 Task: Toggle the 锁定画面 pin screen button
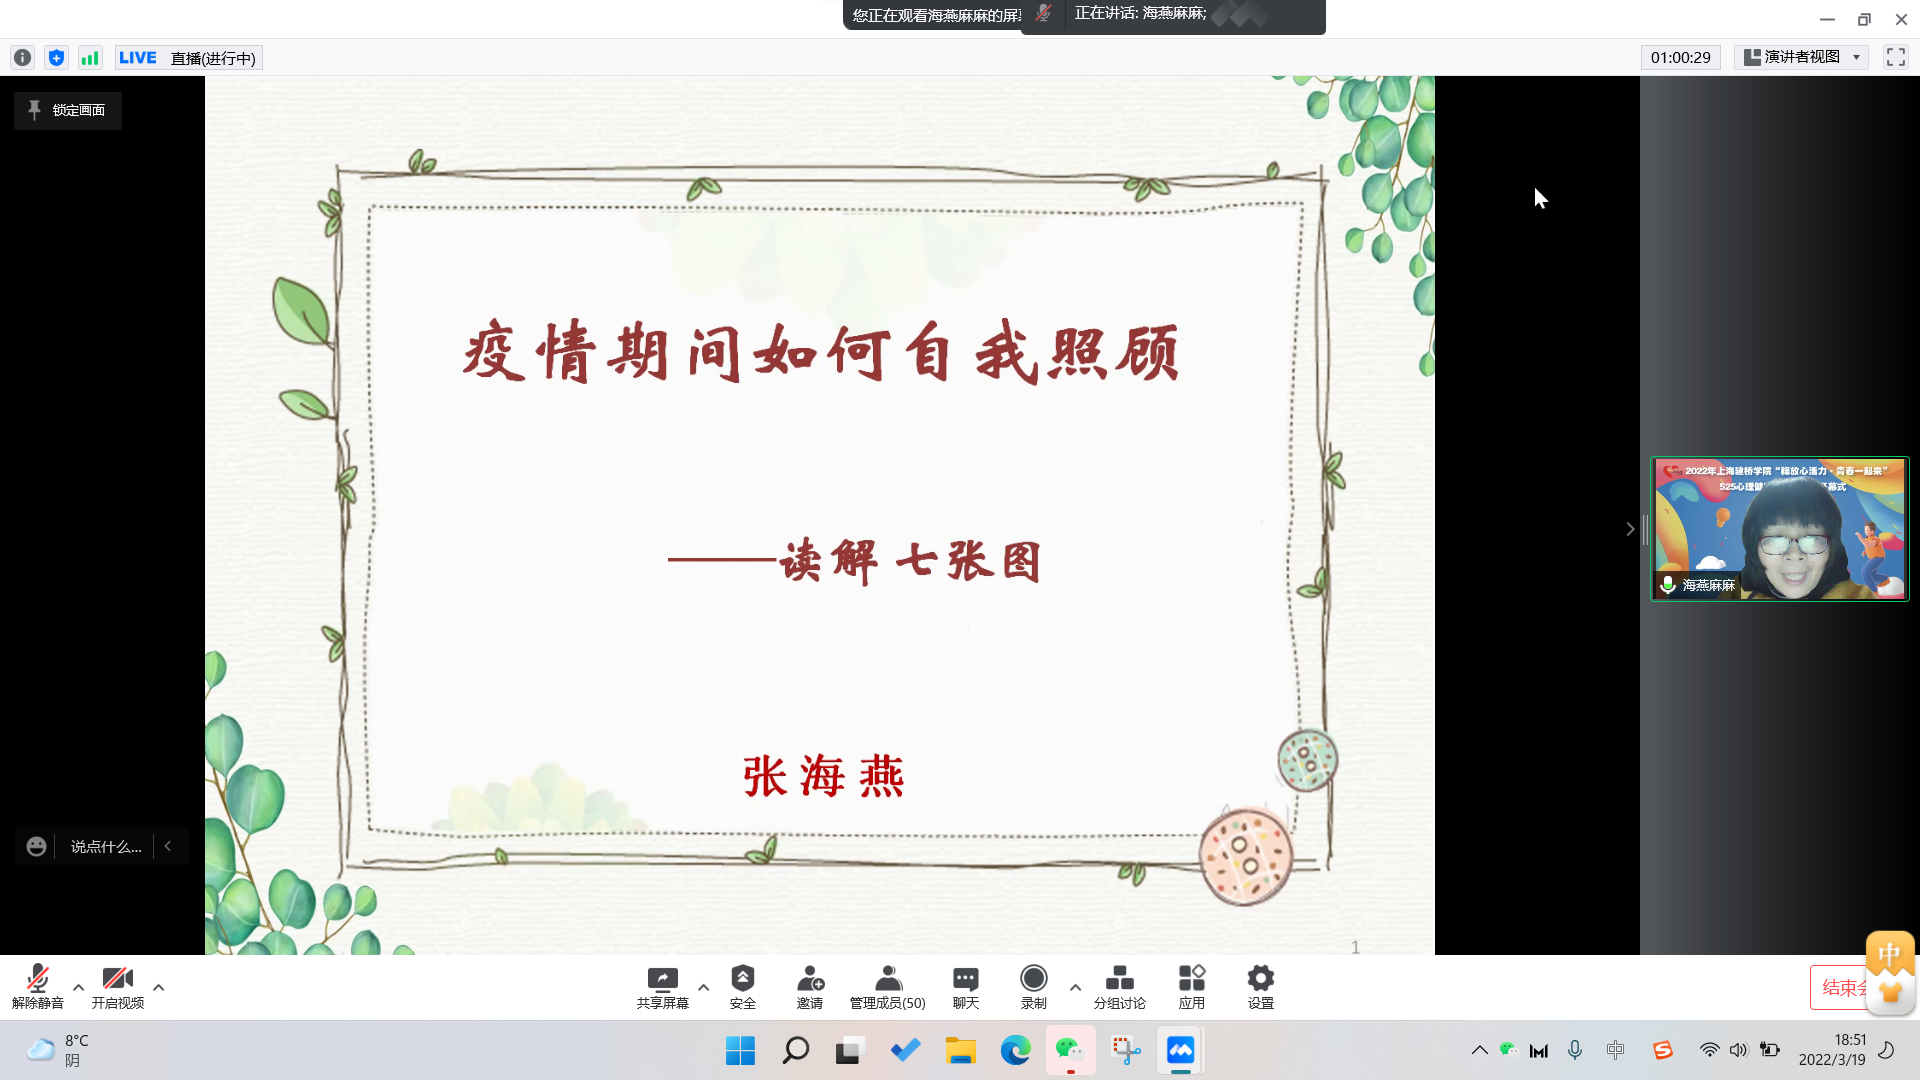point(68,110)
